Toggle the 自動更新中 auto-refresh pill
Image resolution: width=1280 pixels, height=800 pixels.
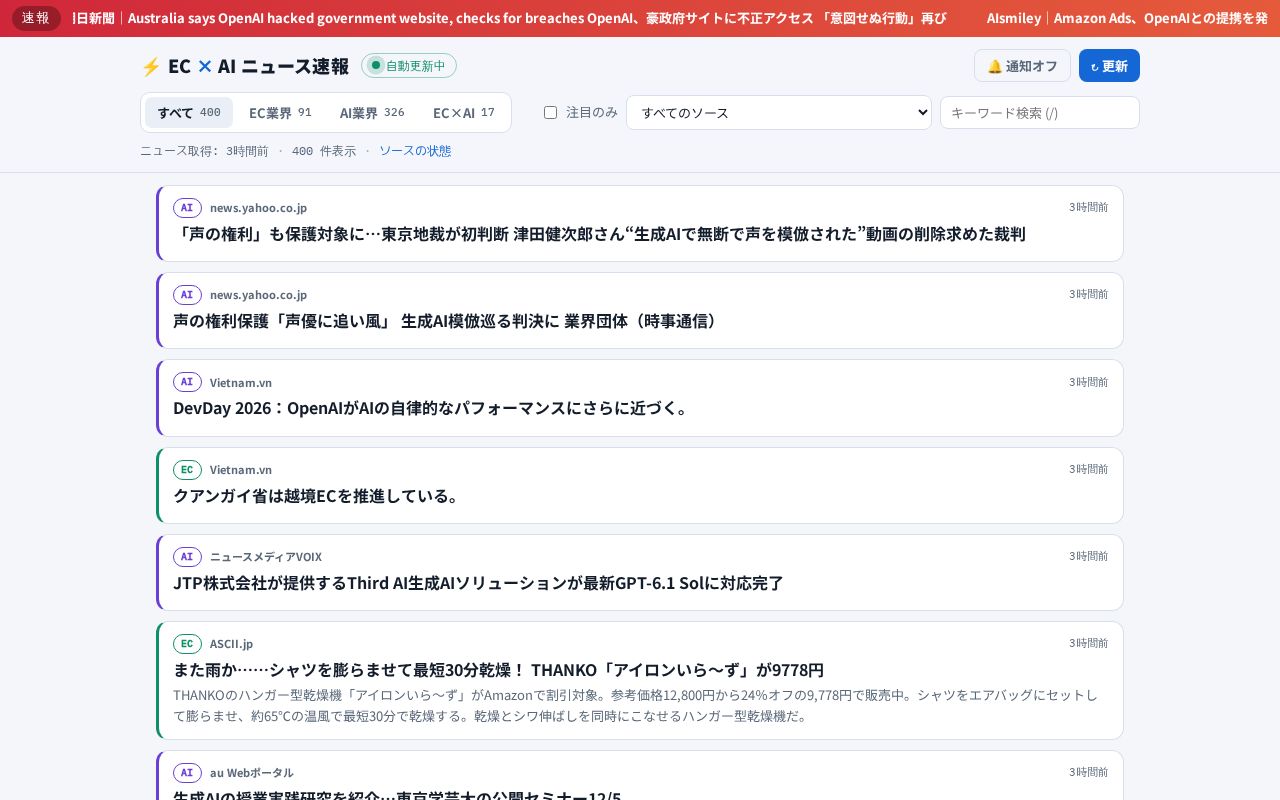click(409, 65)
